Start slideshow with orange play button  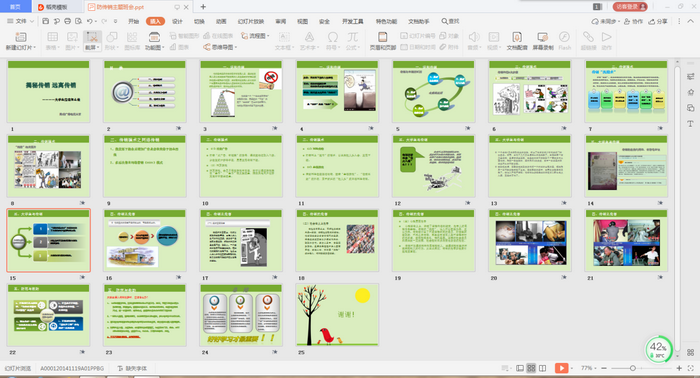point(561,368)
